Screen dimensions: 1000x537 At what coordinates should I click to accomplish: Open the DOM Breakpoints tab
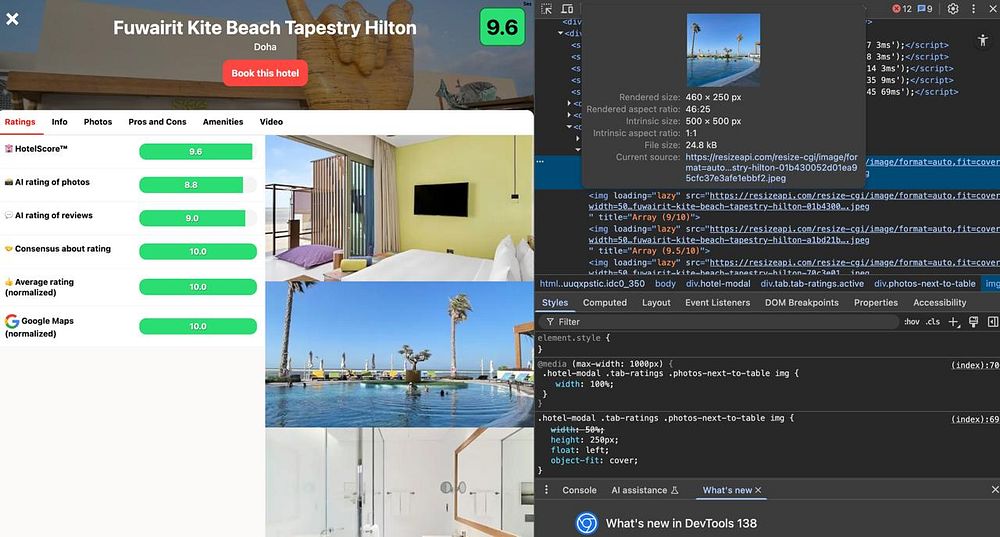802,303
